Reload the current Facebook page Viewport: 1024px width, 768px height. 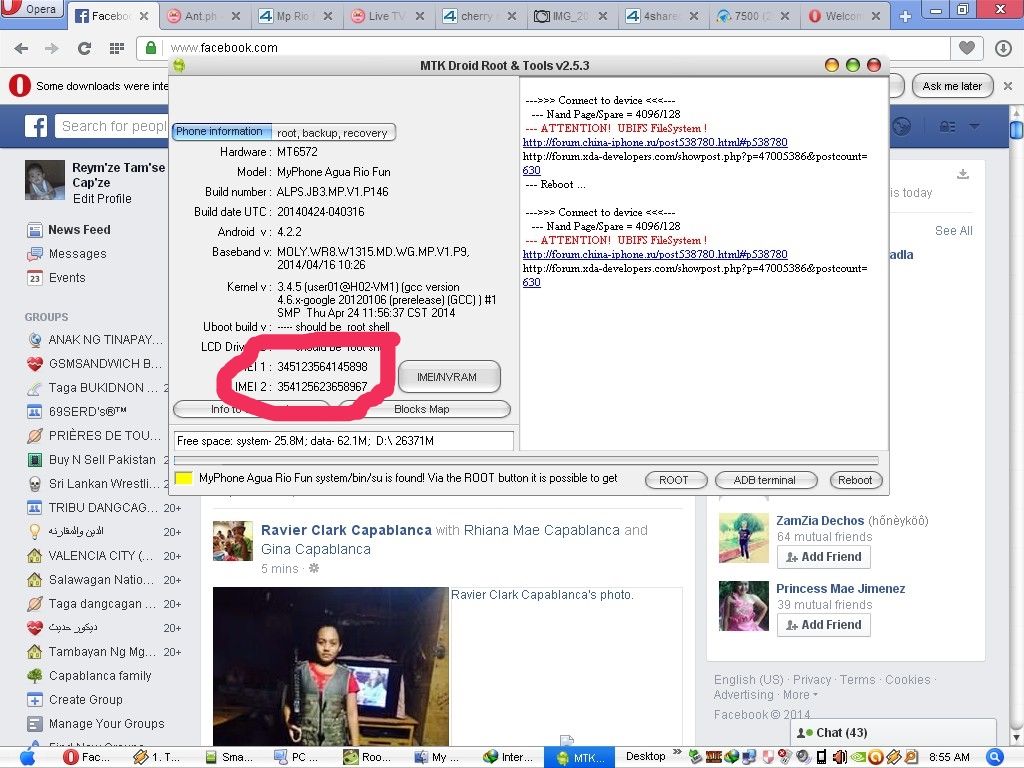click(x=84, y=48)
